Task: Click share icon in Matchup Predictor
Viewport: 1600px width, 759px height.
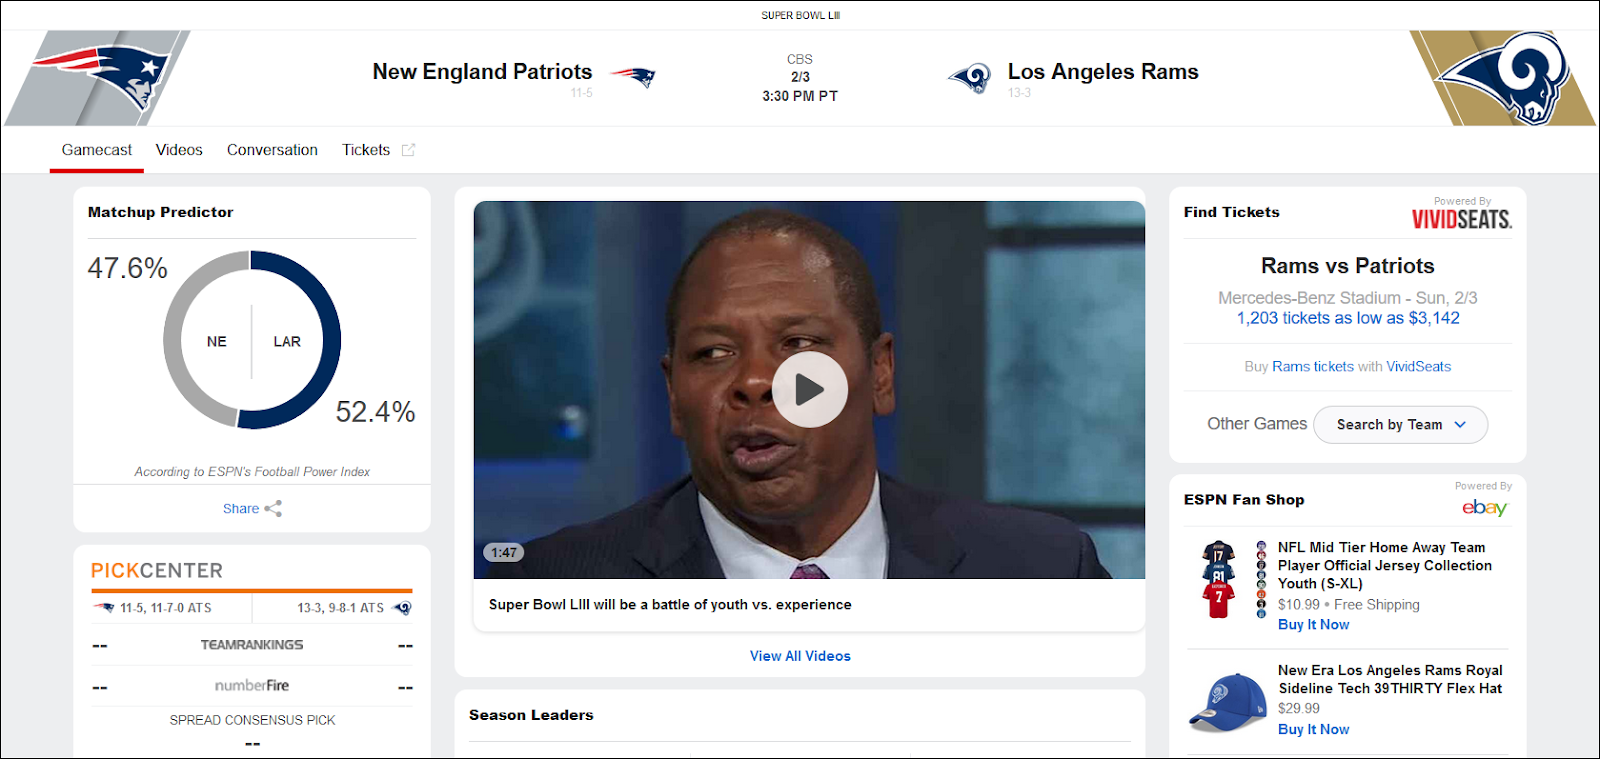Action: 273,509
